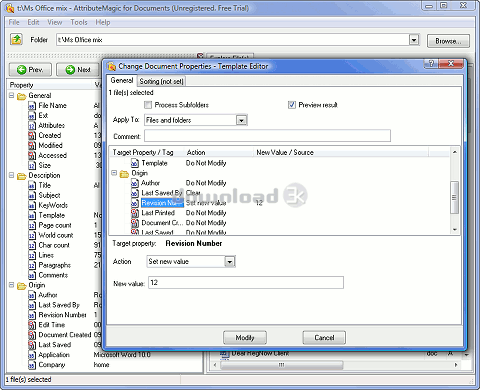Click the Modify button
Viewport: 480px width, 390px height.
click(245, 338)
